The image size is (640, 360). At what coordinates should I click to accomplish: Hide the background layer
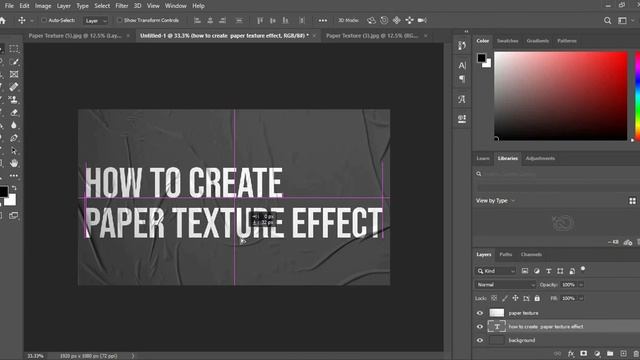(480, 340)
